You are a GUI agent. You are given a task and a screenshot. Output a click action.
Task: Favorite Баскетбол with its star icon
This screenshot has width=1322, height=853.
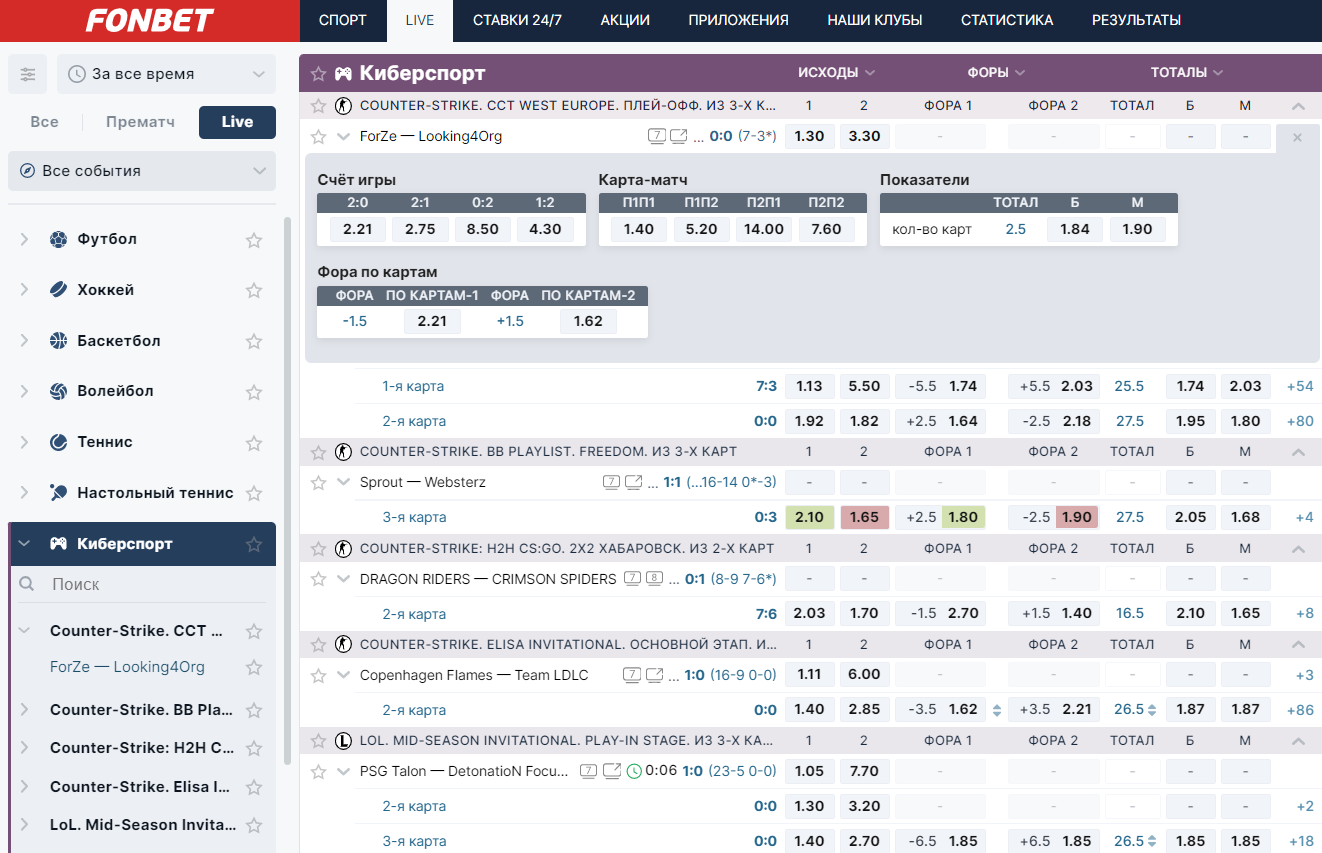[x=254, y=341]
